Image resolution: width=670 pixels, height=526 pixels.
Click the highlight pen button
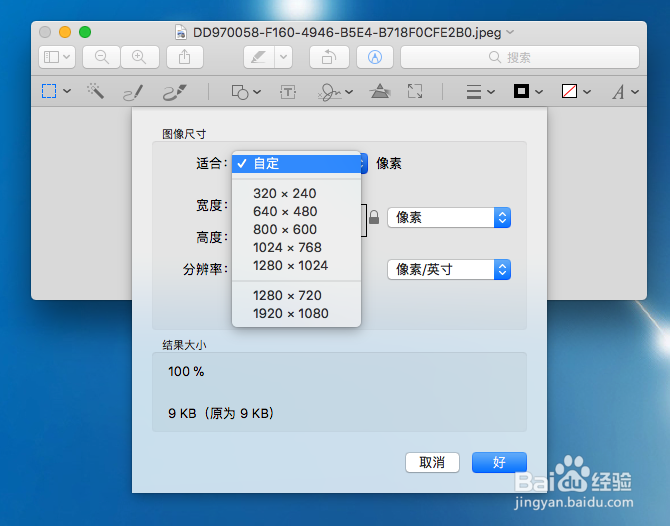tap(259, 57)
